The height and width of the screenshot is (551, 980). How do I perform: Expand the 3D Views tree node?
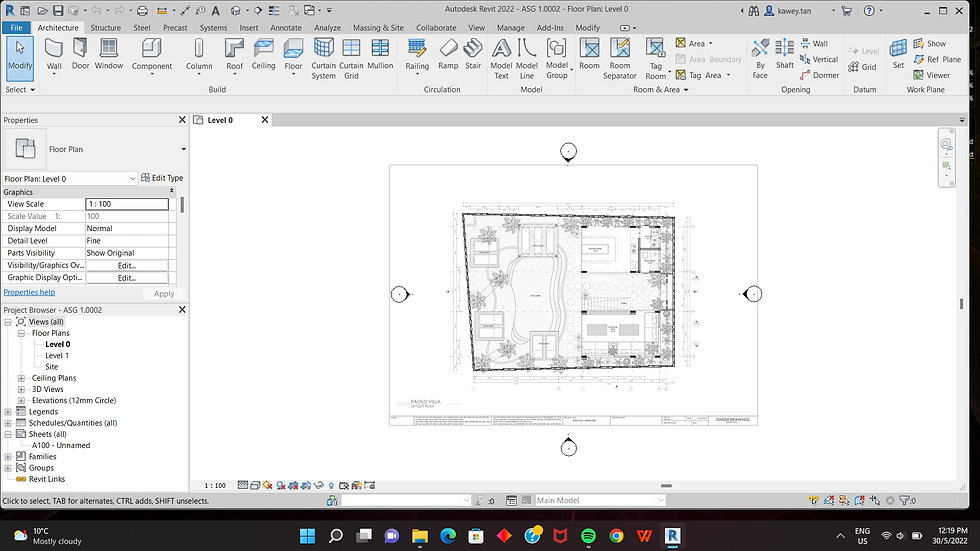[21, 390]
